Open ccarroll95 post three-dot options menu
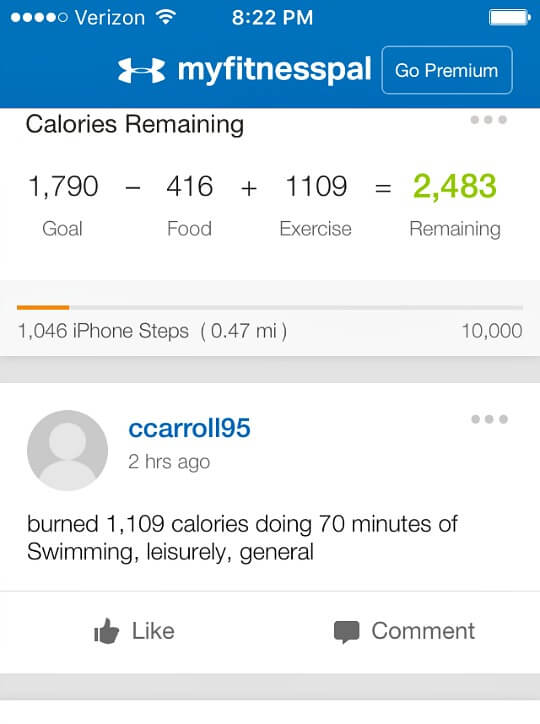540x724 pixels. pyautogui.click(x=489, y=419)
